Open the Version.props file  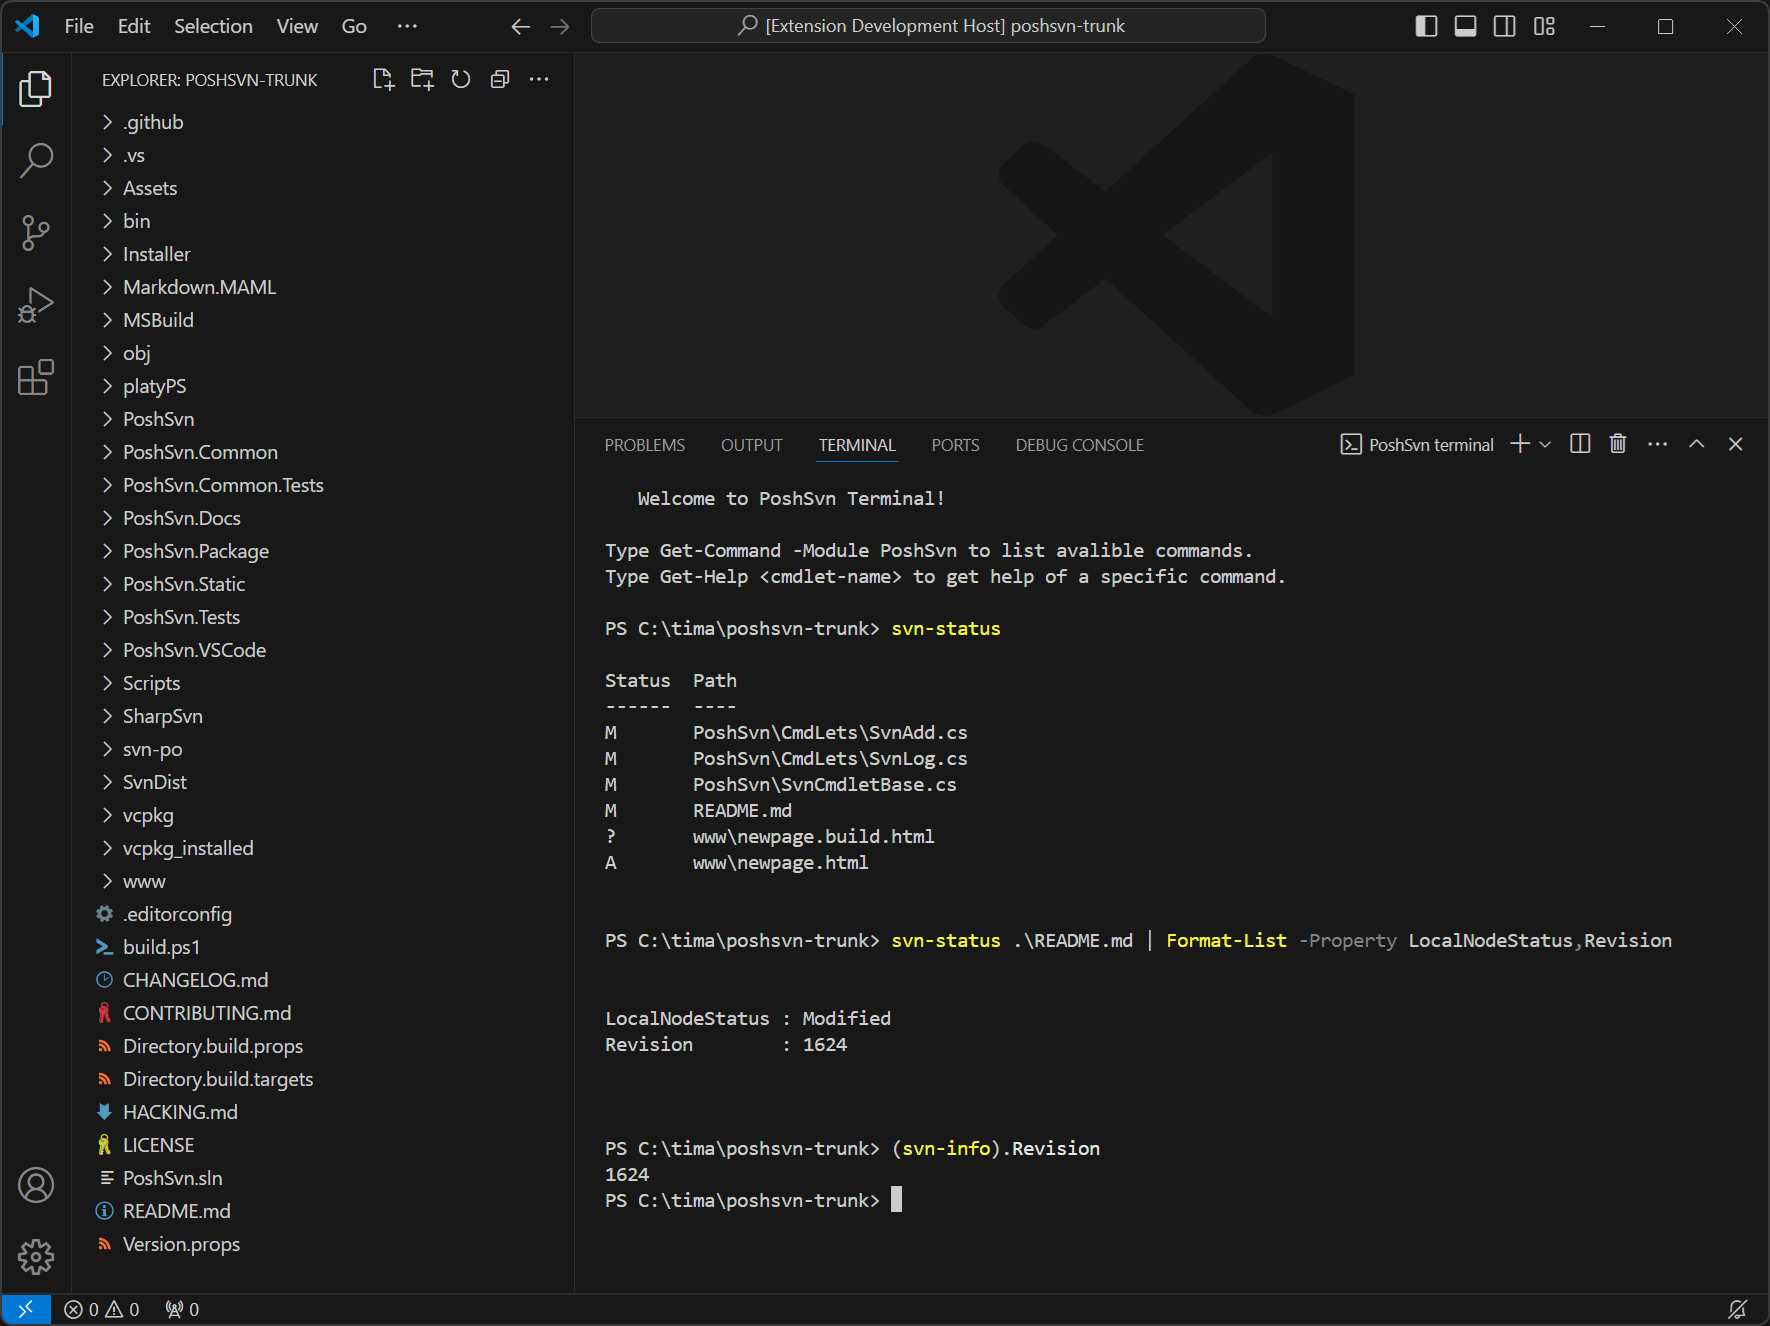pos(323,1244)
